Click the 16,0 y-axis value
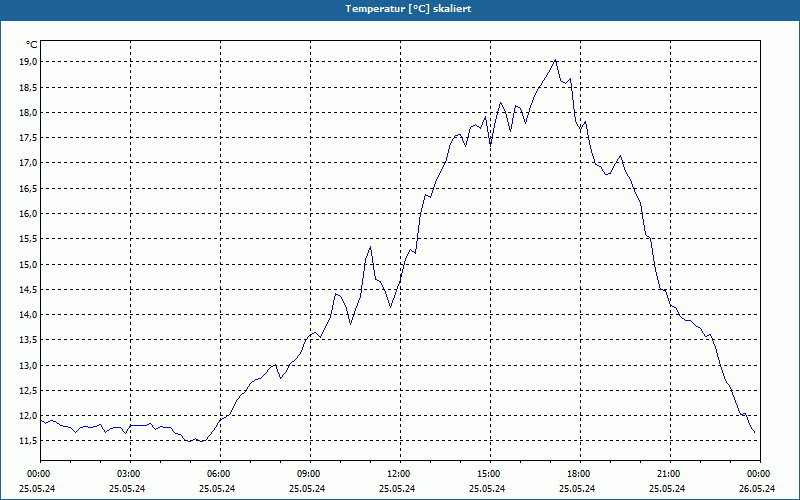This screenshot has height=500, width=800. coord(29,214)
